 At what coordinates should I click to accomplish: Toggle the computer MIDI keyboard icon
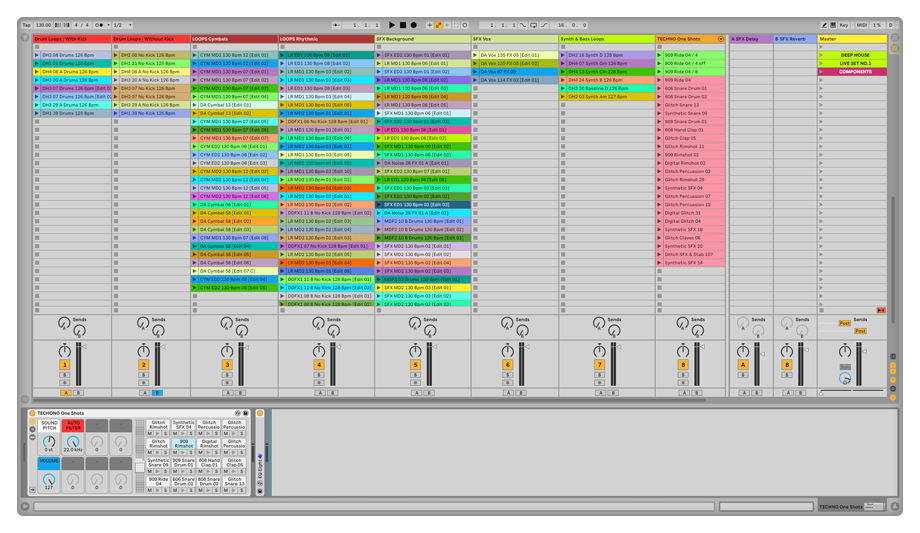(x=833, y=25)
